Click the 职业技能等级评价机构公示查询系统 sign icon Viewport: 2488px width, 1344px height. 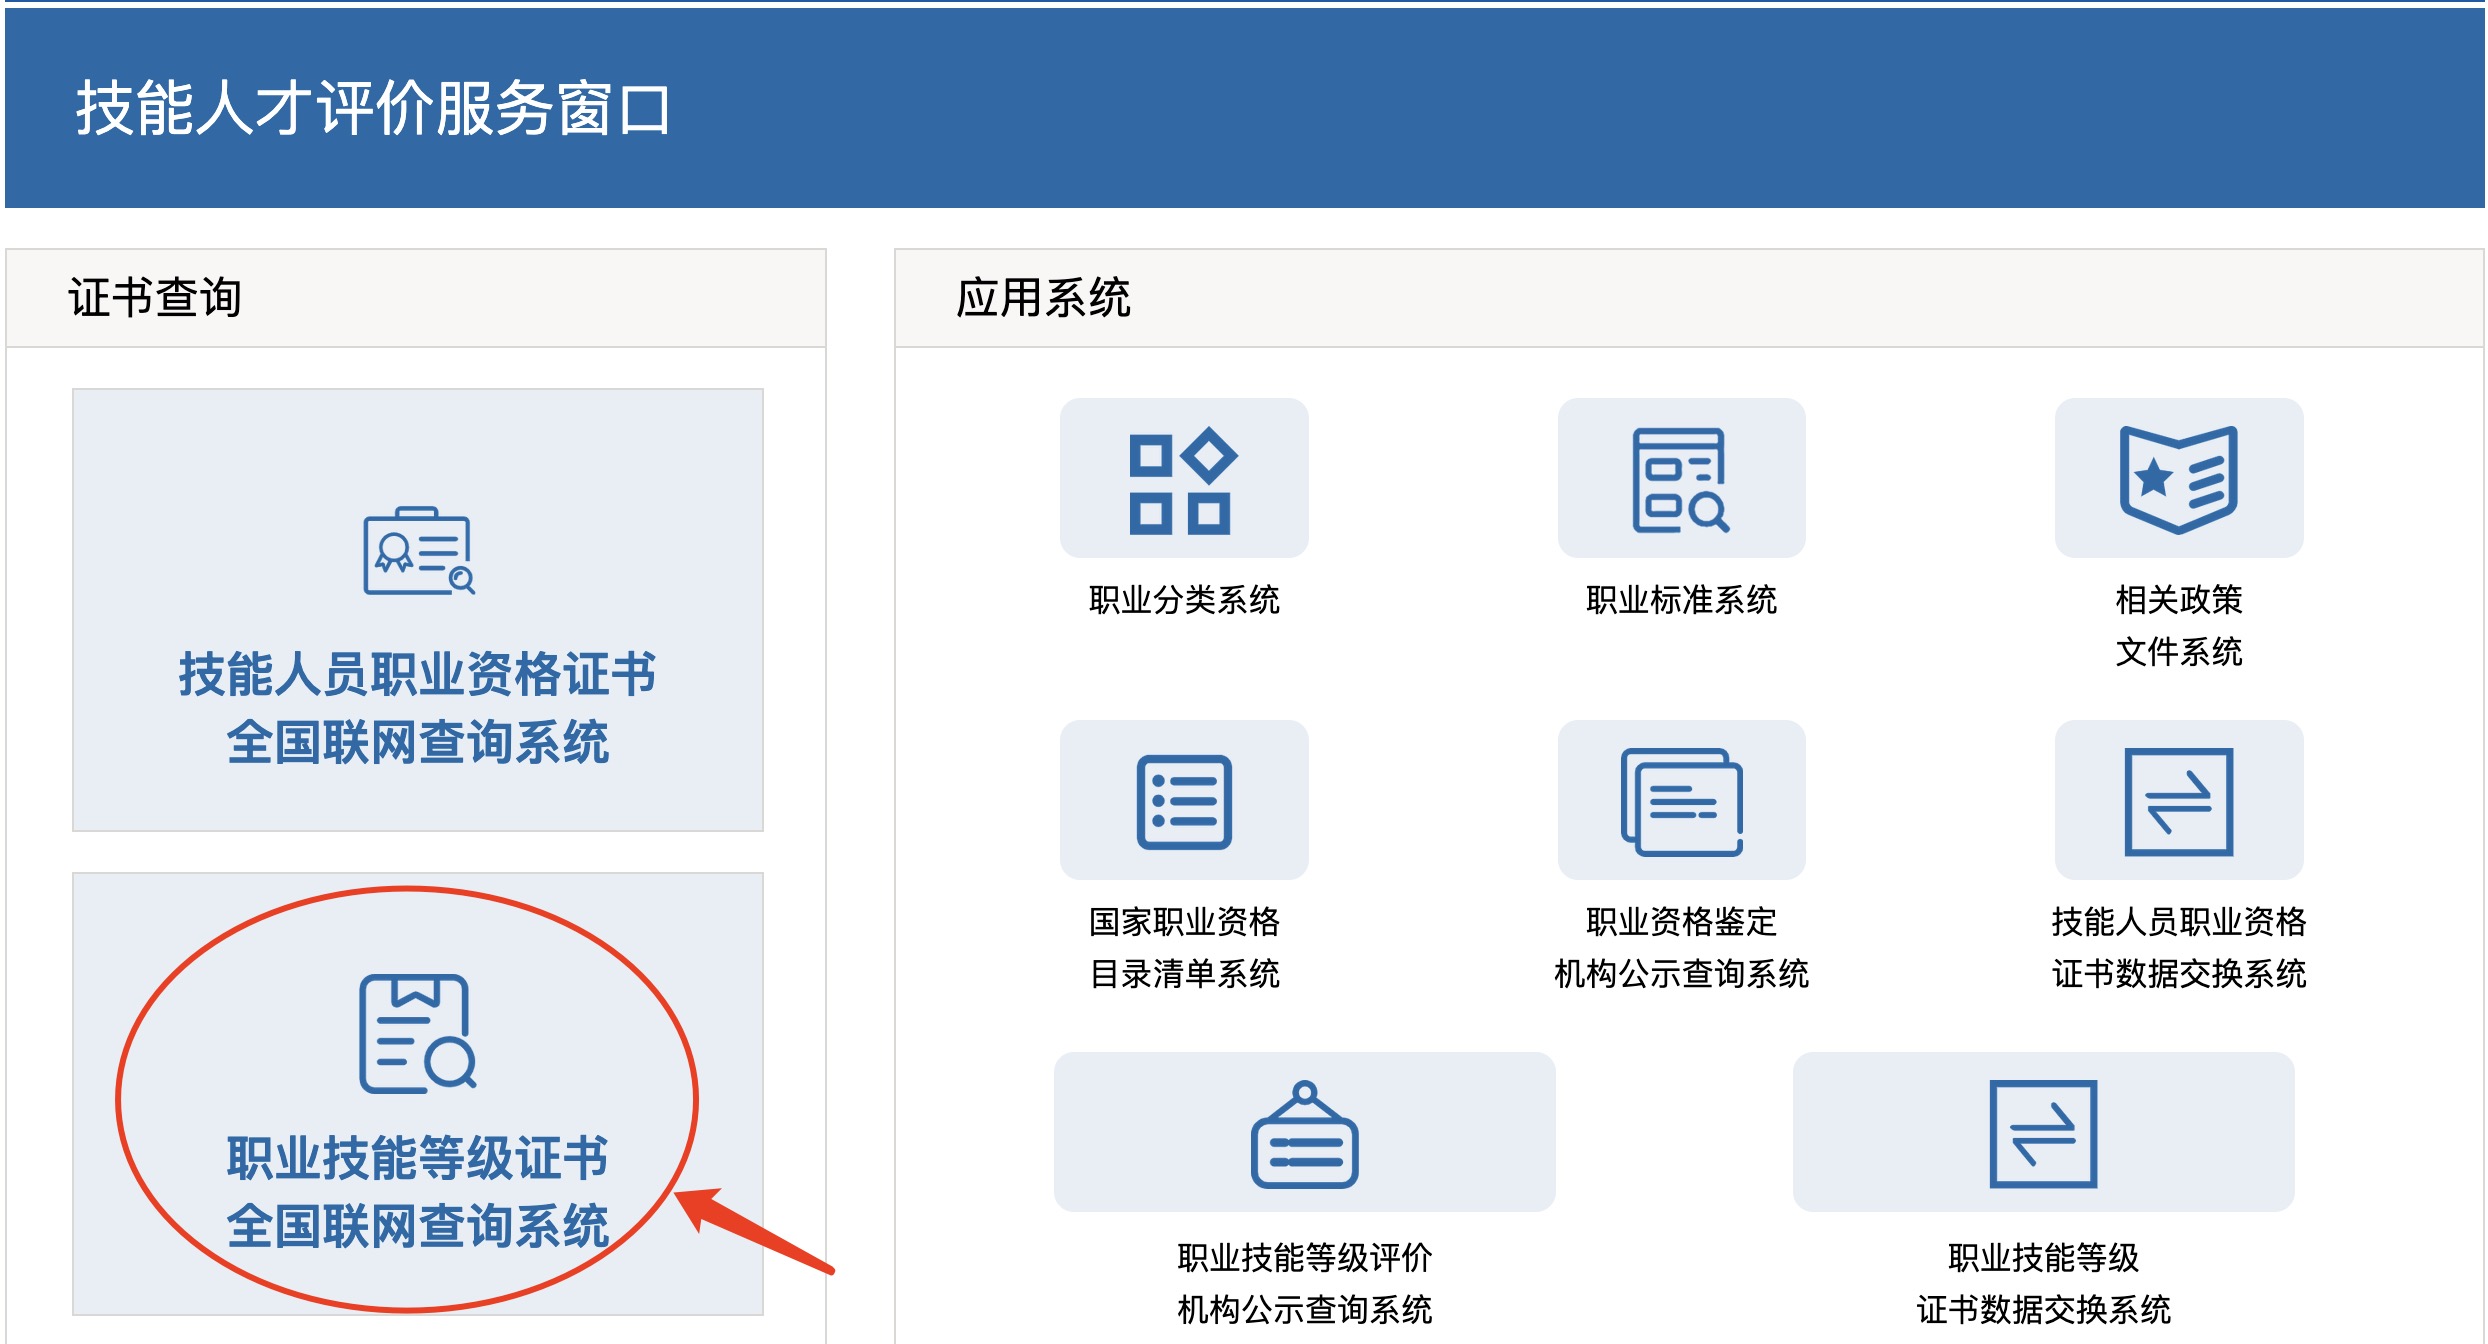tap(1304, 1133)
